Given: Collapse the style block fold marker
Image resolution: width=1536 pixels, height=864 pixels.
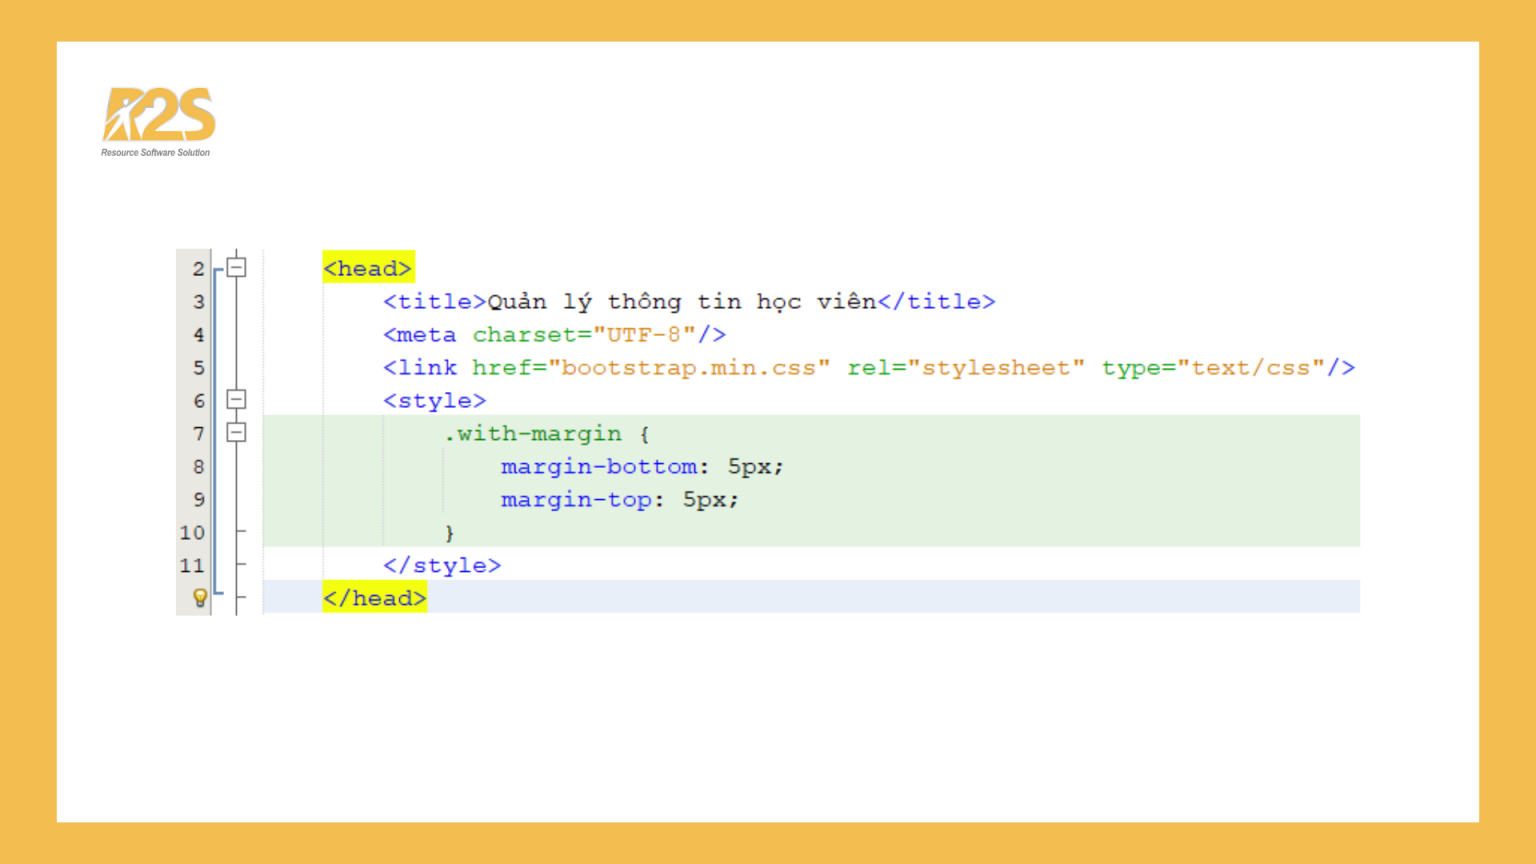Looking at the screenshot, I should [236, 399].
